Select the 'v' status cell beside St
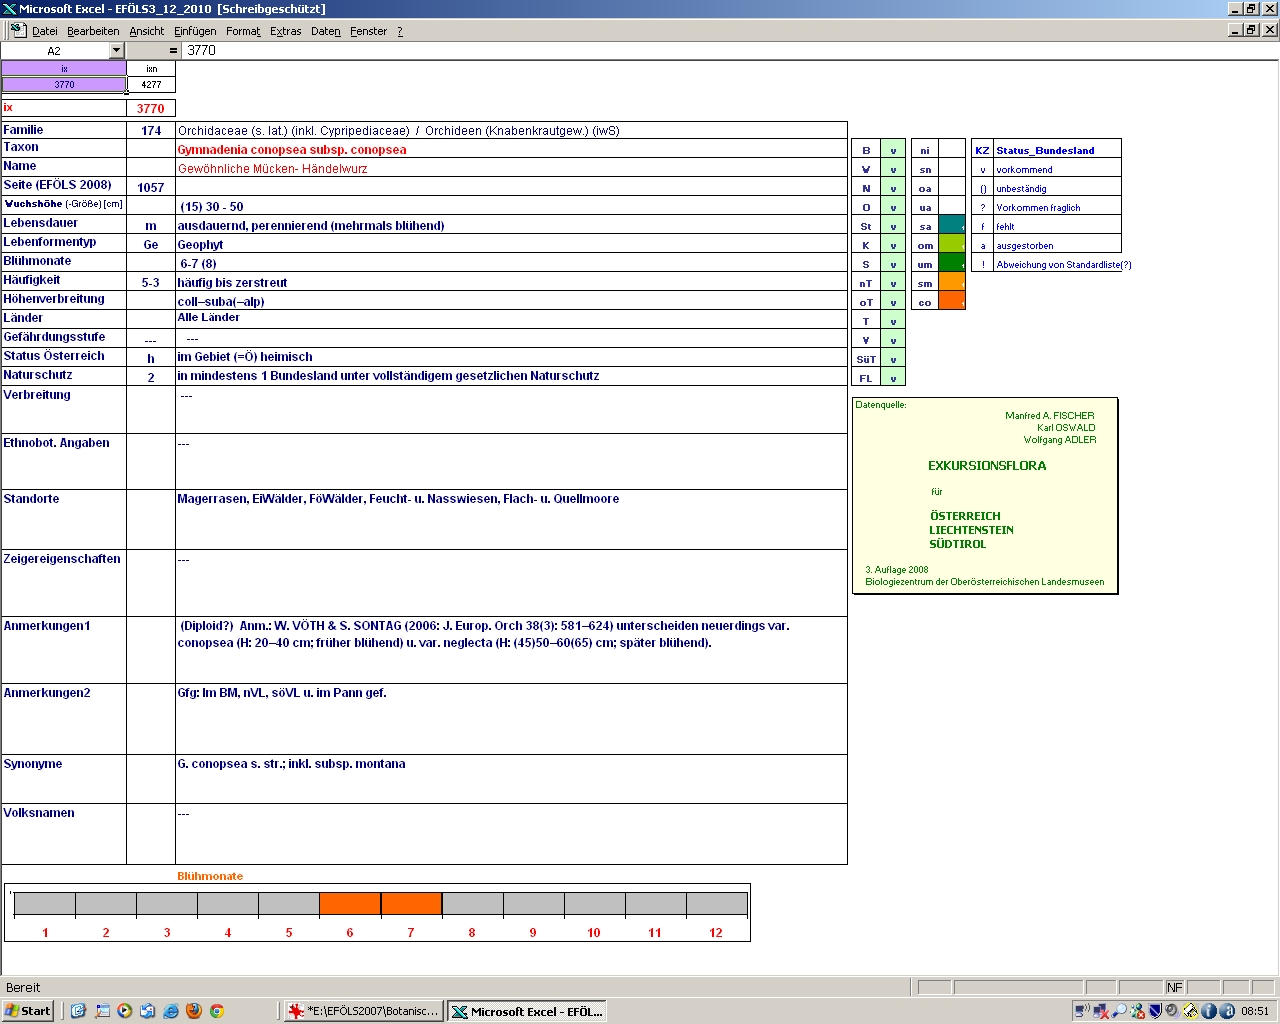 click(x=893, y=227)
